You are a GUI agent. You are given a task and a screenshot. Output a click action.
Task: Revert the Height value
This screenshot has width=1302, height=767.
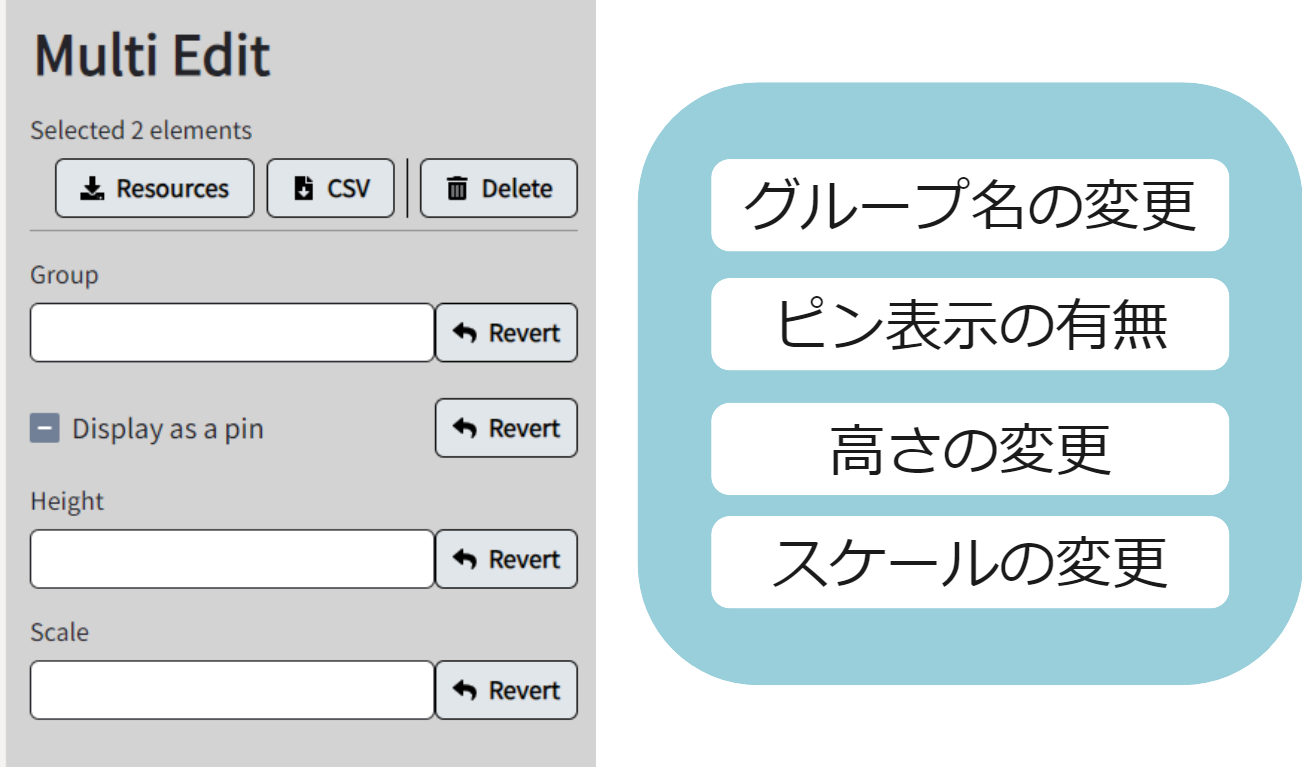coord(506,559)
